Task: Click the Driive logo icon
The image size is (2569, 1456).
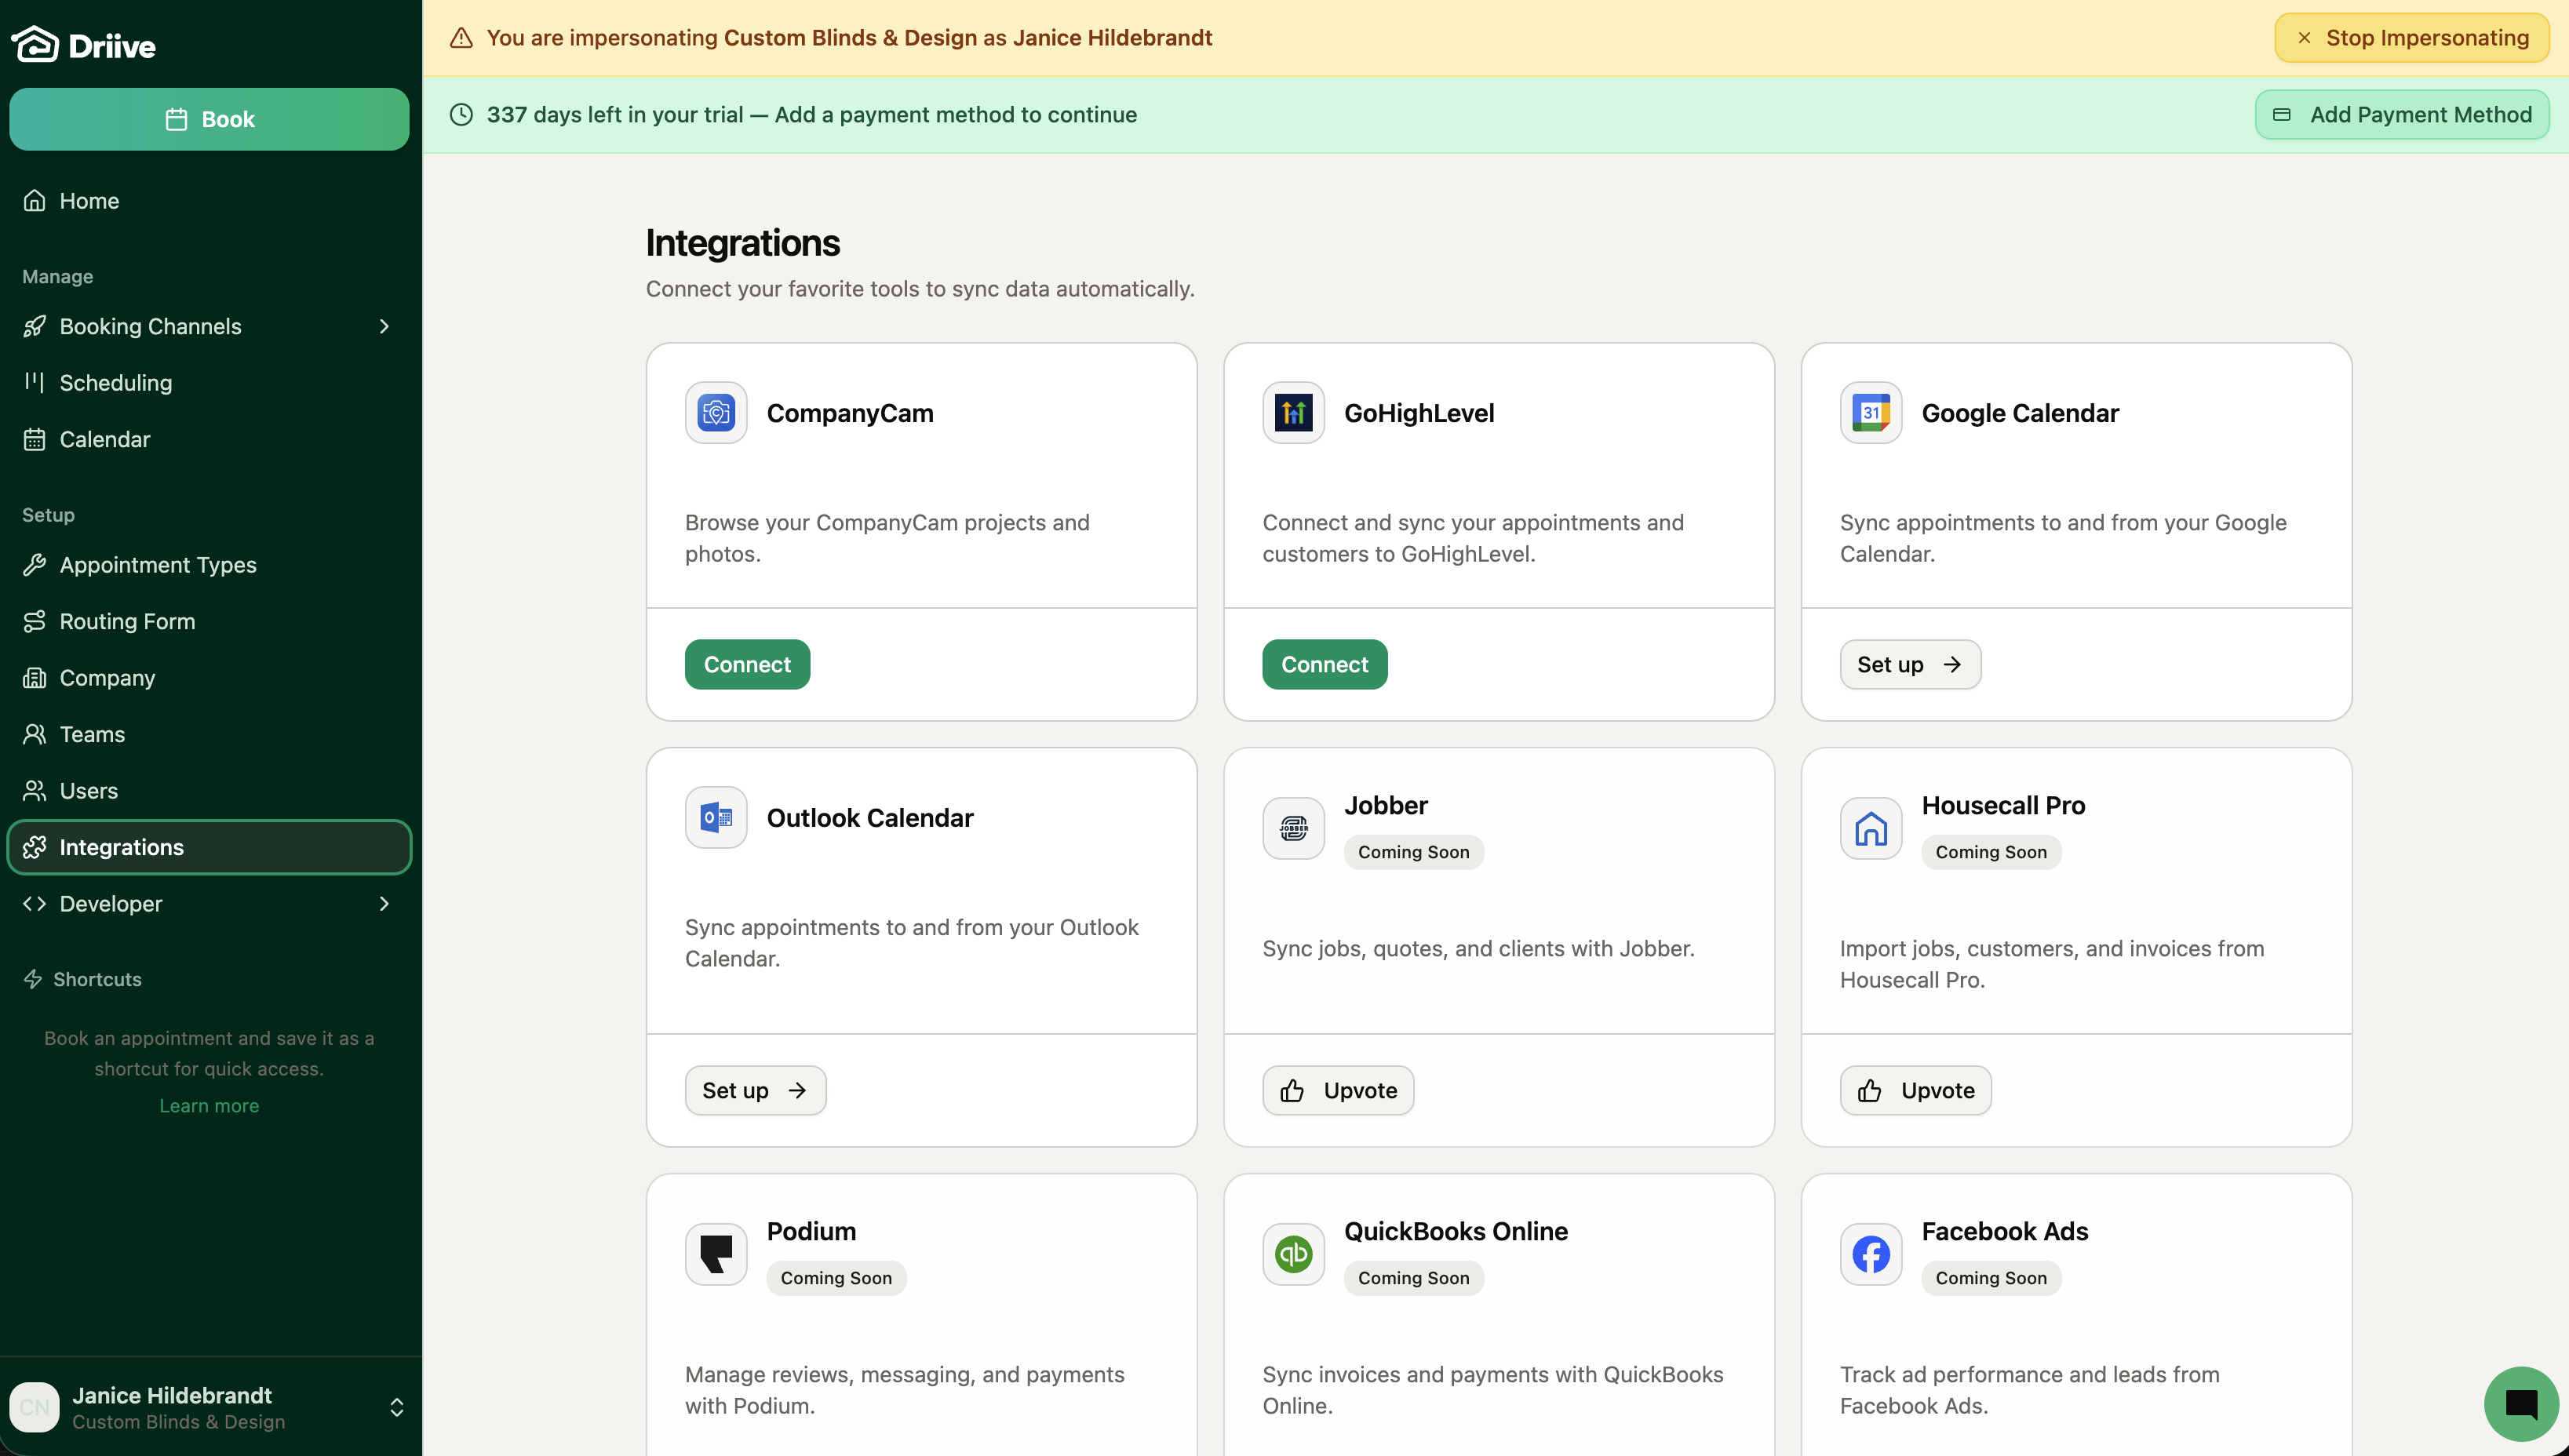Action: [36, 45]
